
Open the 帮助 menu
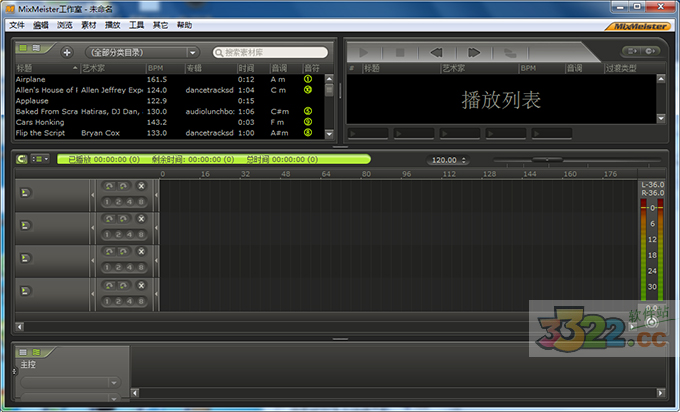184,25
